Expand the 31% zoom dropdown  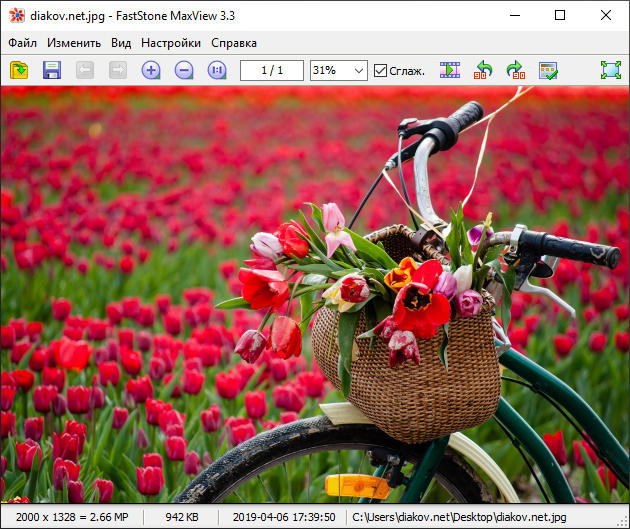(x=359, y=71)
